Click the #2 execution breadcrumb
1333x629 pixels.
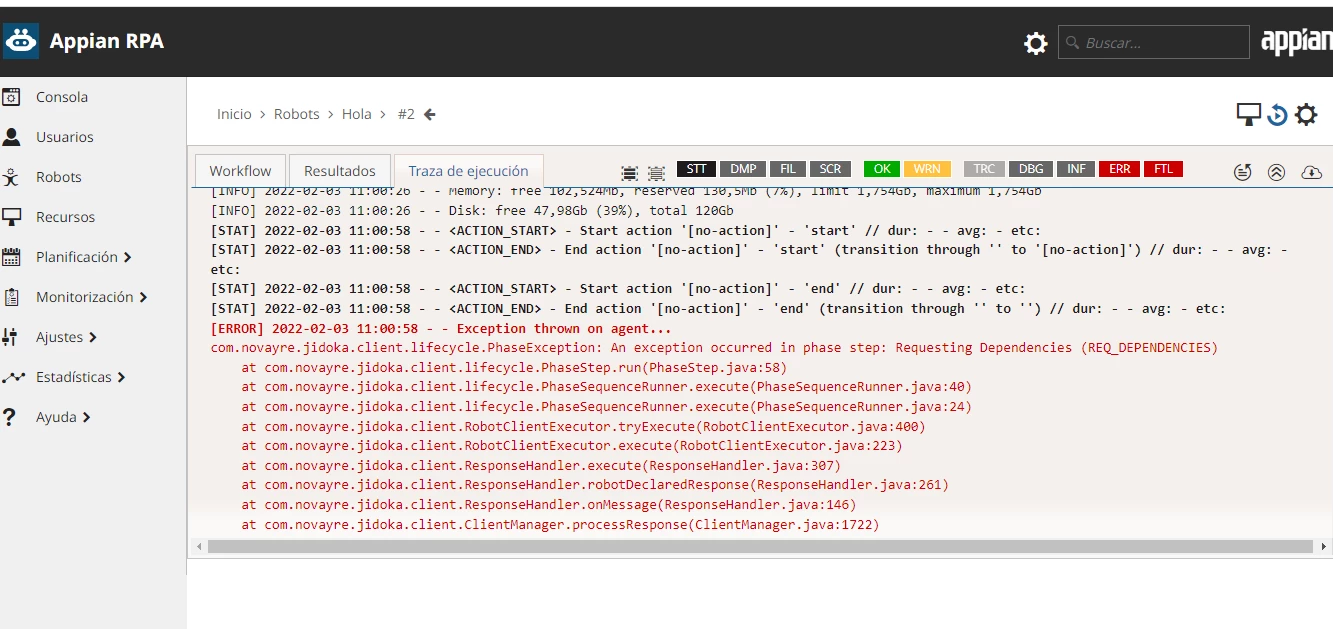[406, 114]
